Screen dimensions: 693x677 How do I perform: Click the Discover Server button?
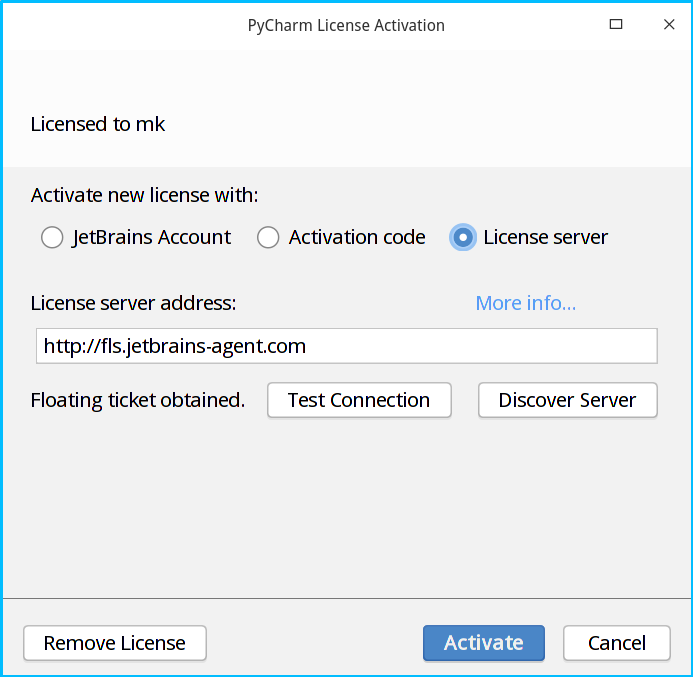(x=567, y=400)
